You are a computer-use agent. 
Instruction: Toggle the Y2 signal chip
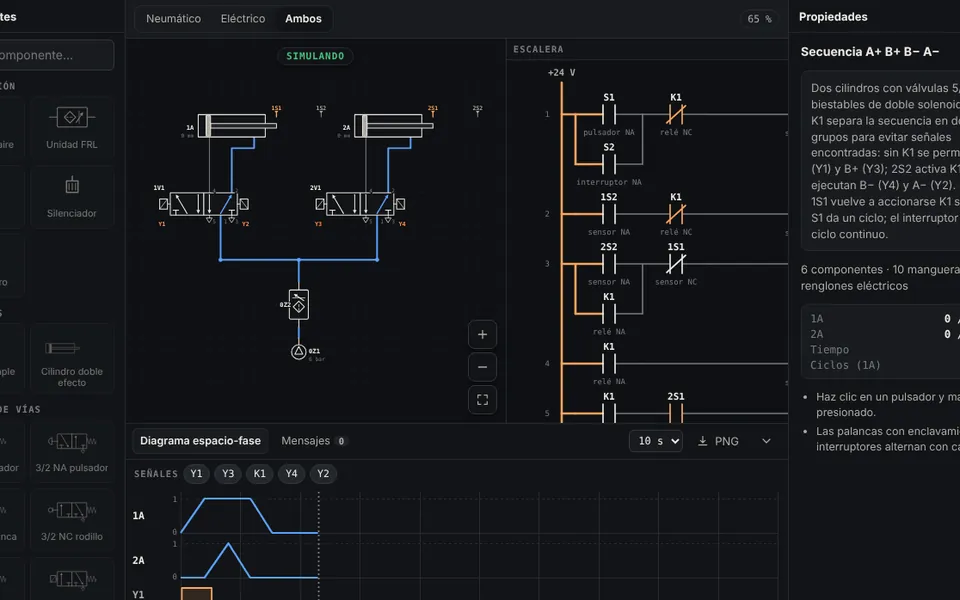(323, 473)
